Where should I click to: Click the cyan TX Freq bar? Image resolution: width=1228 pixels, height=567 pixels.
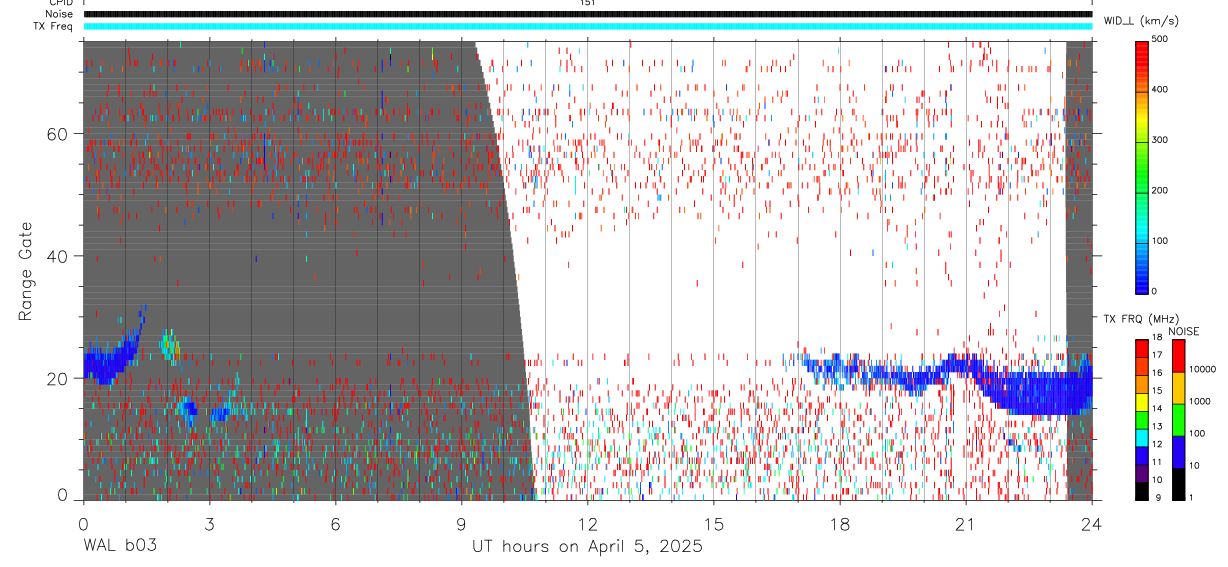(x=587, y=26)
